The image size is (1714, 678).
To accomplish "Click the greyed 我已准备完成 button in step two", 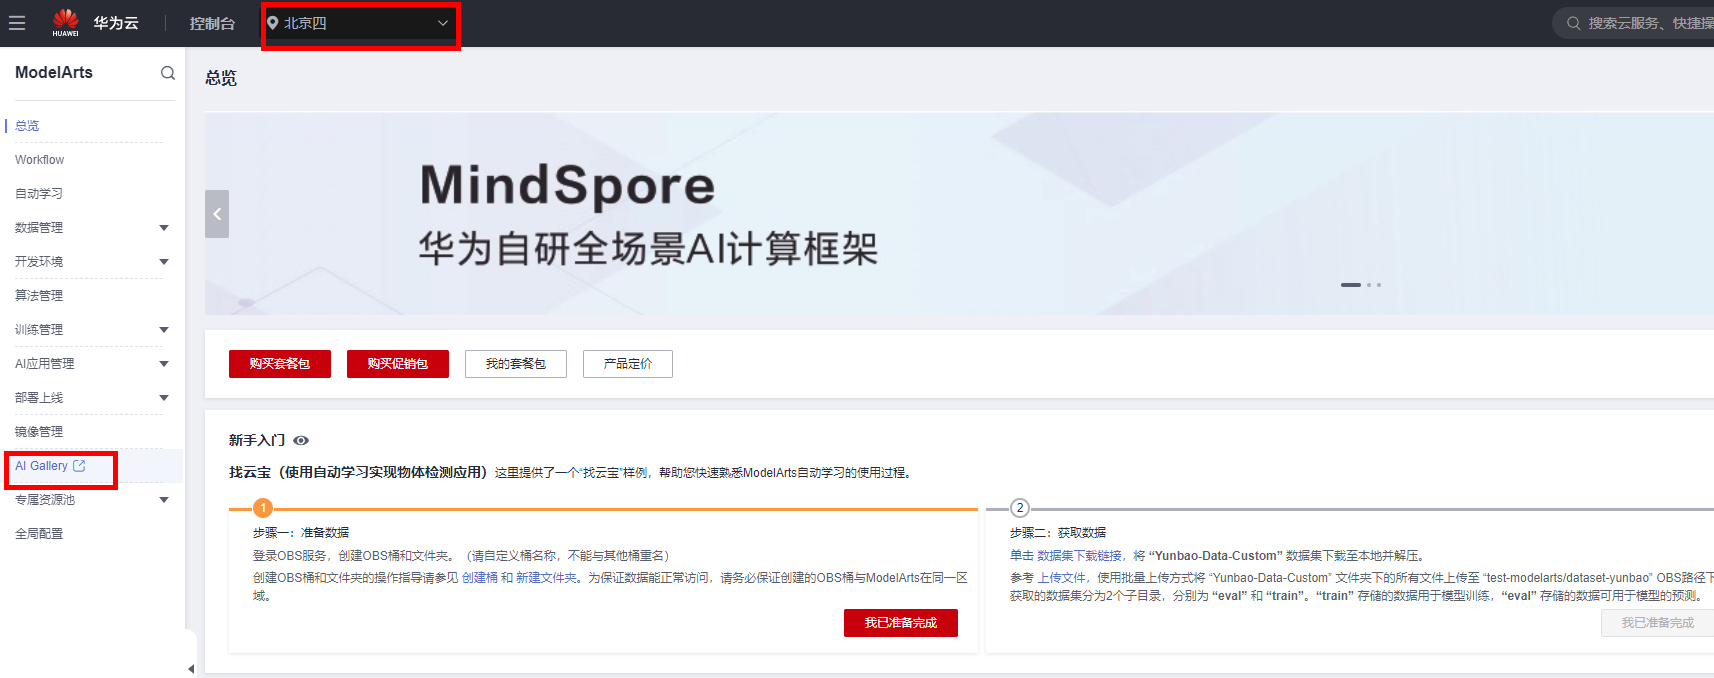I will point(1657,623).
